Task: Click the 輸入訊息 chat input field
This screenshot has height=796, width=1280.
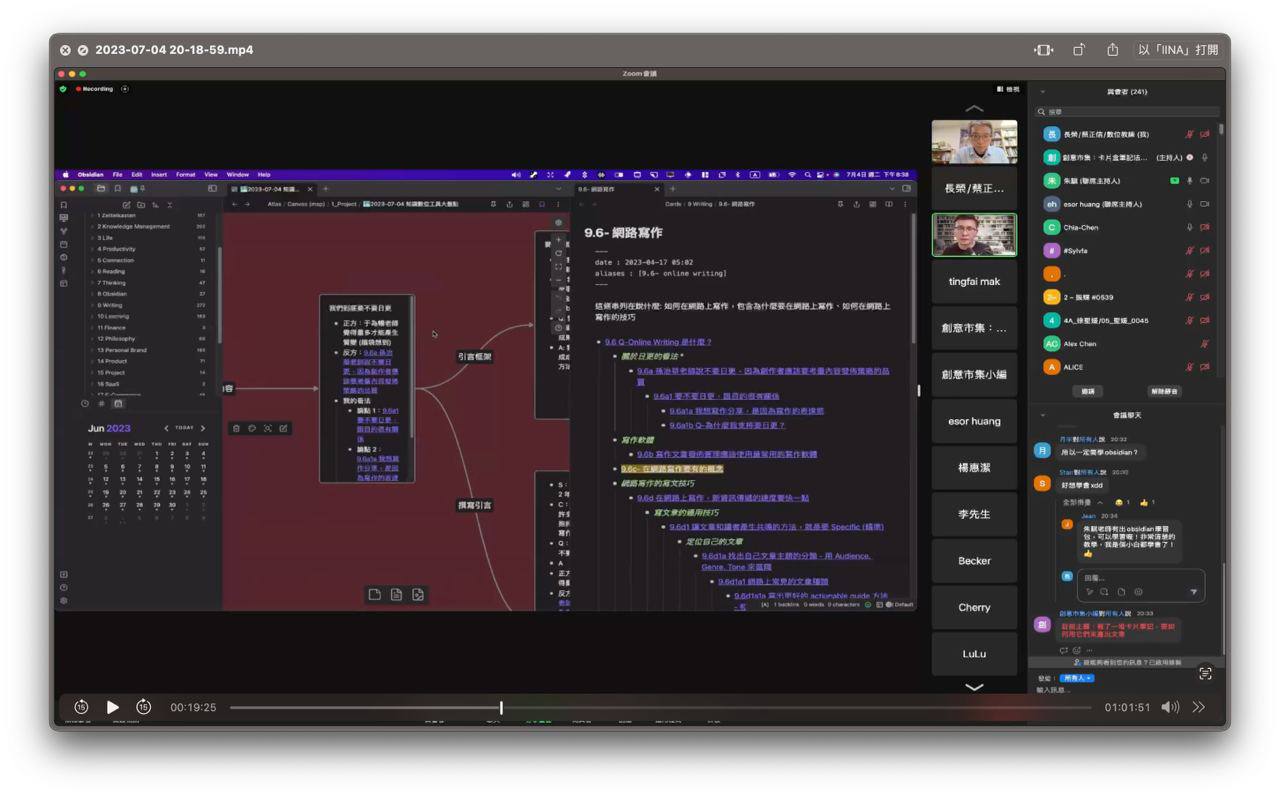Action: coord(1127,690)
